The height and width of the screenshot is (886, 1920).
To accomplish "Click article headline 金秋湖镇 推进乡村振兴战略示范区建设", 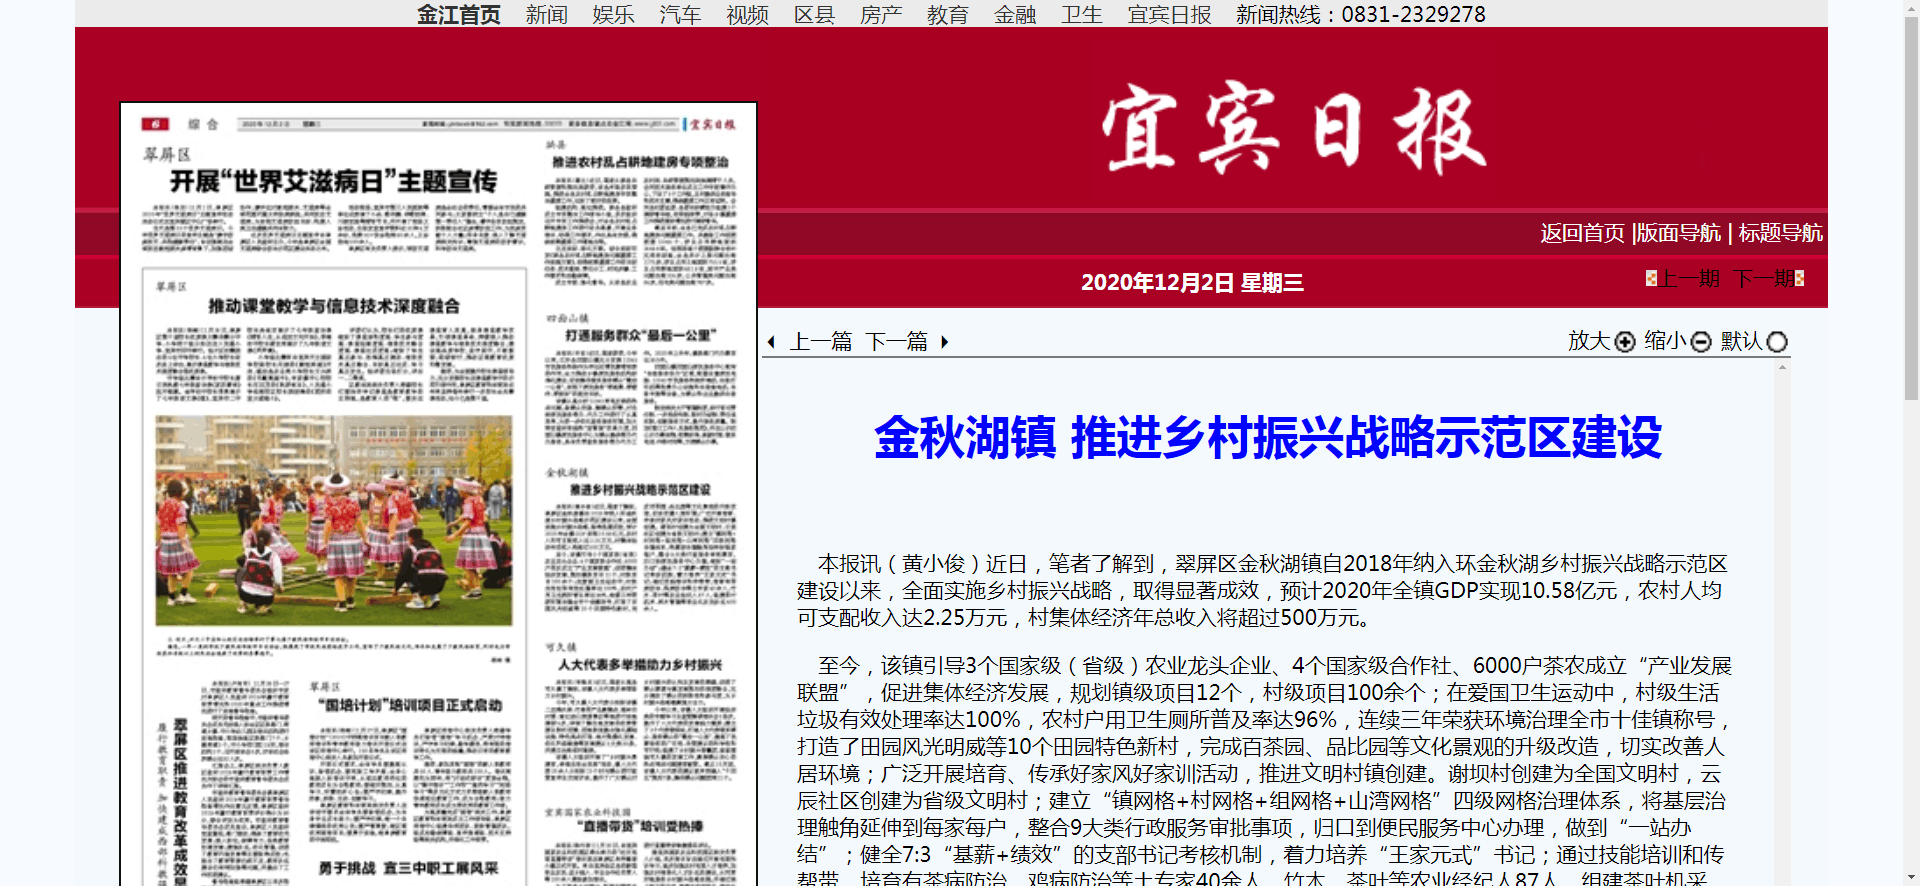I will point(1267,438).
